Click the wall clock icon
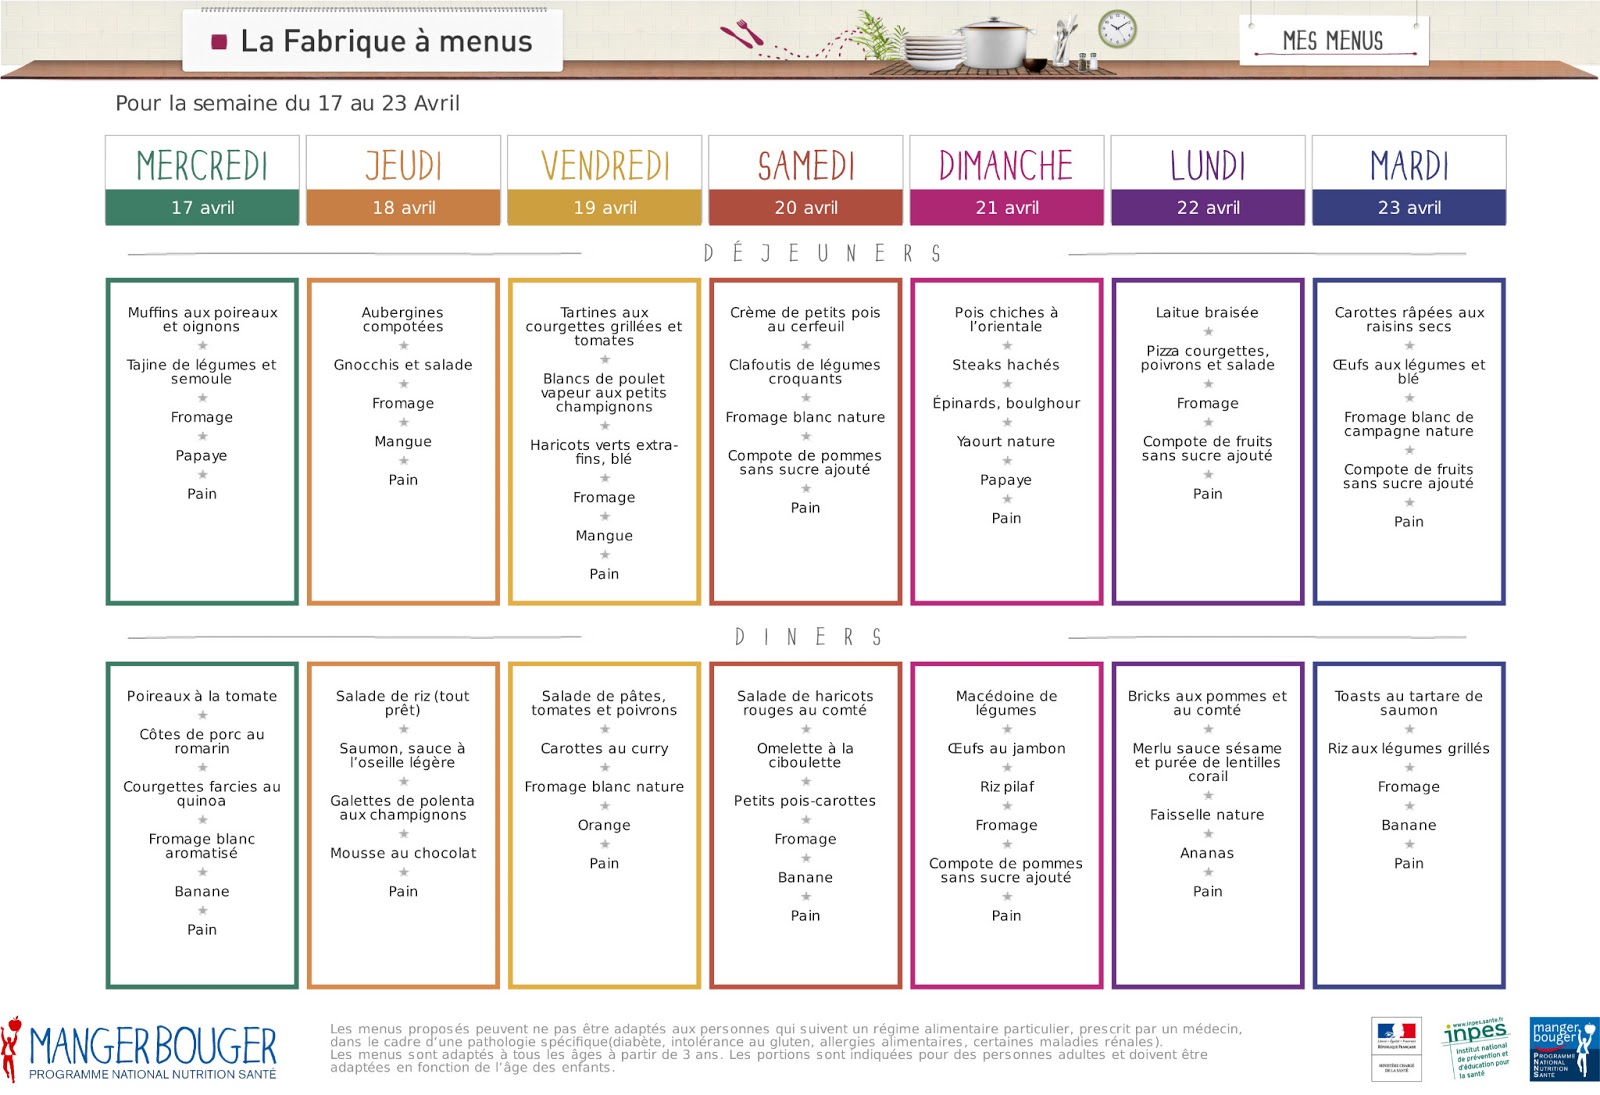 tap(1117, 29)
